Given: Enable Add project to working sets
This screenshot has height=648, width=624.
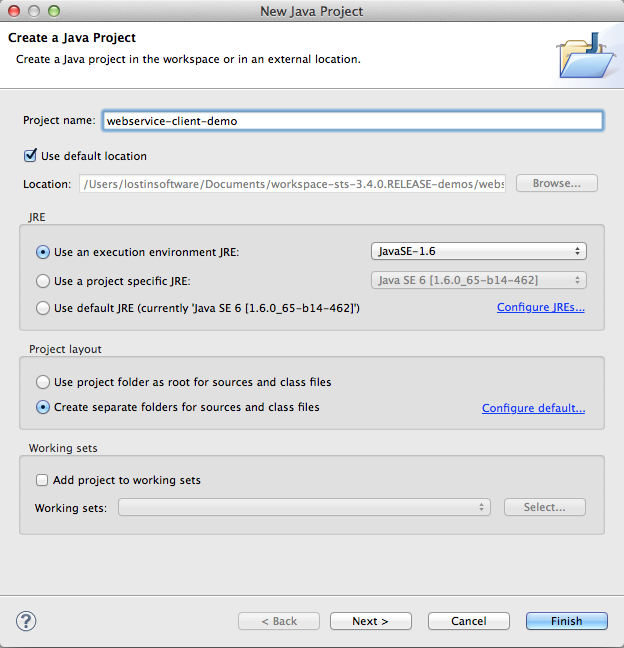Looking at the screenshot, I should click(42, 480).
